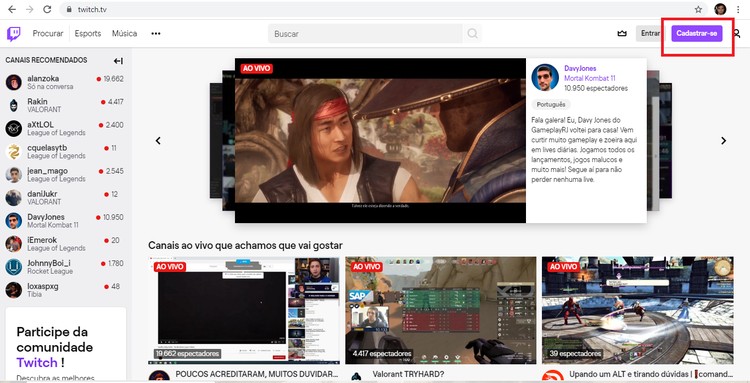Screen dimensions: 750x383
Task: Click the browser forward arrow
Action: click(x=29, y=9)
